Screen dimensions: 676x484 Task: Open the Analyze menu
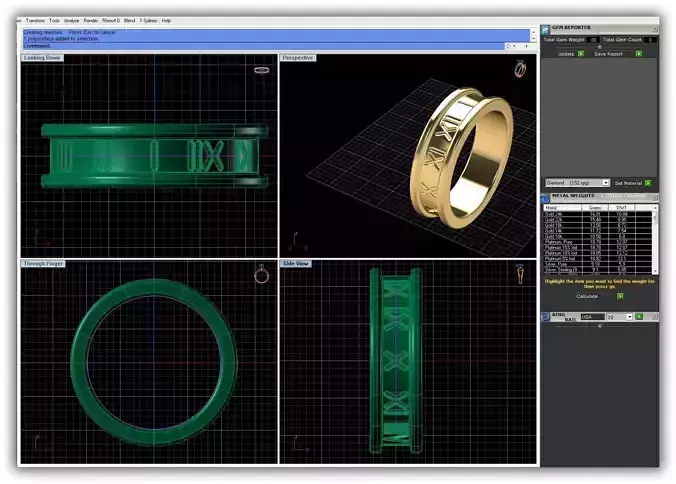tap(72, 20)
